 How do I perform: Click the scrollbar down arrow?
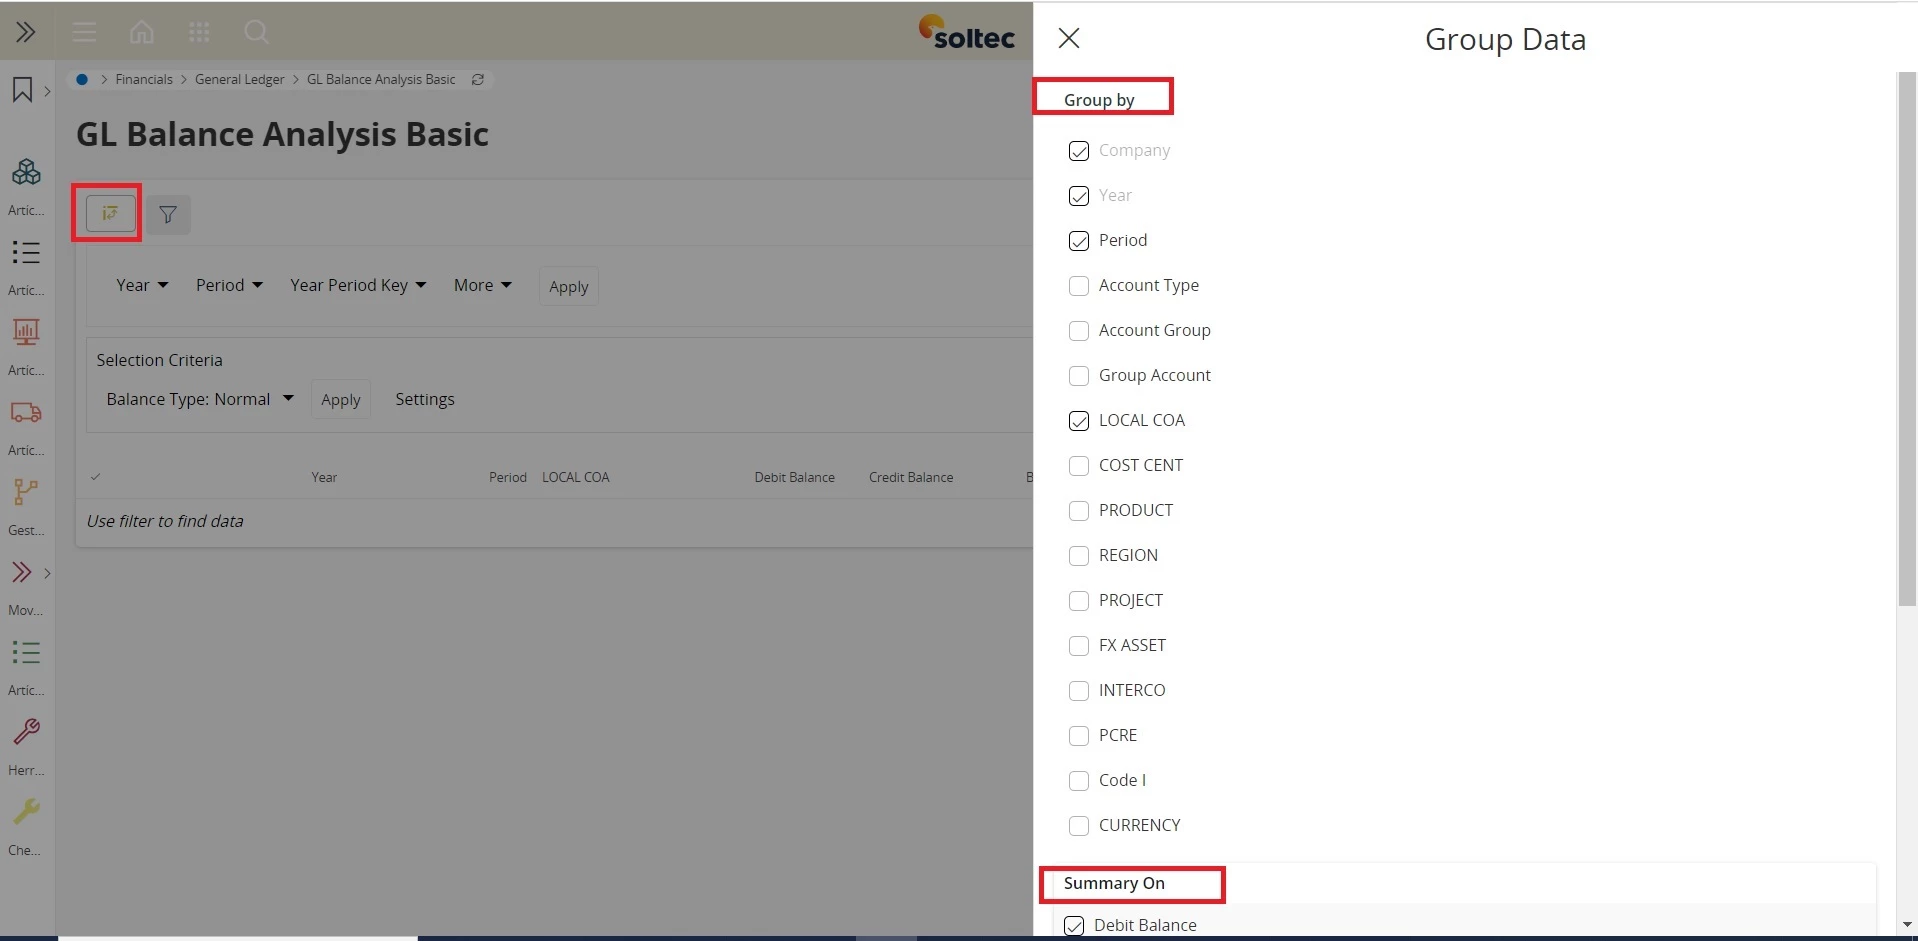click(x=1907, y=925)
